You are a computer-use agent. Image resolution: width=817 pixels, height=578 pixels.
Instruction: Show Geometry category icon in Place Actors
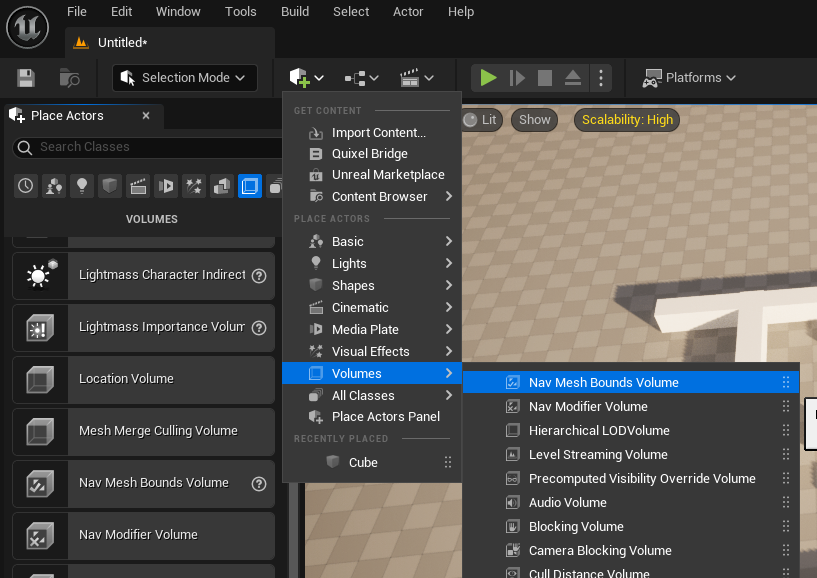click(x=222, y=186)
